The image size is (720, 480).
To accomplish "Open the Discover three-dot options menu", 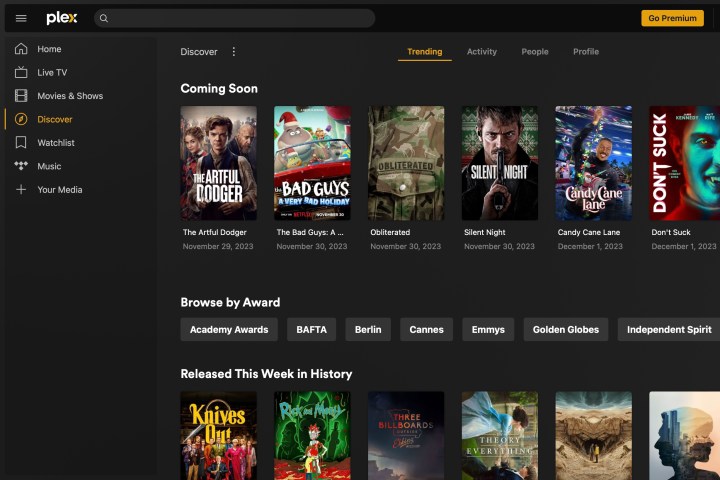I will tap(234, 52).
